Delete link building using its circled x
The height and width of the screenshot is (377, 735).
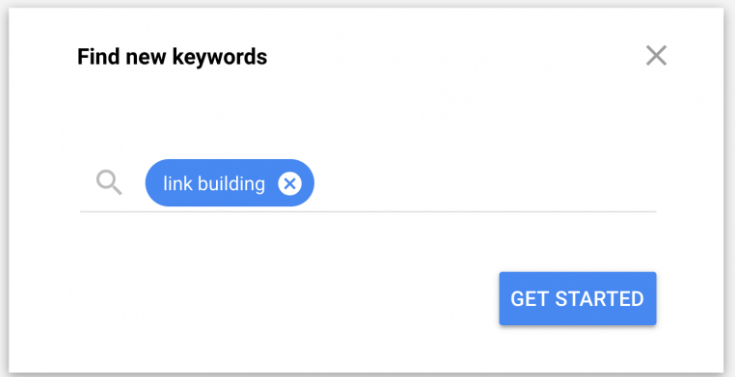click(290, 183)
